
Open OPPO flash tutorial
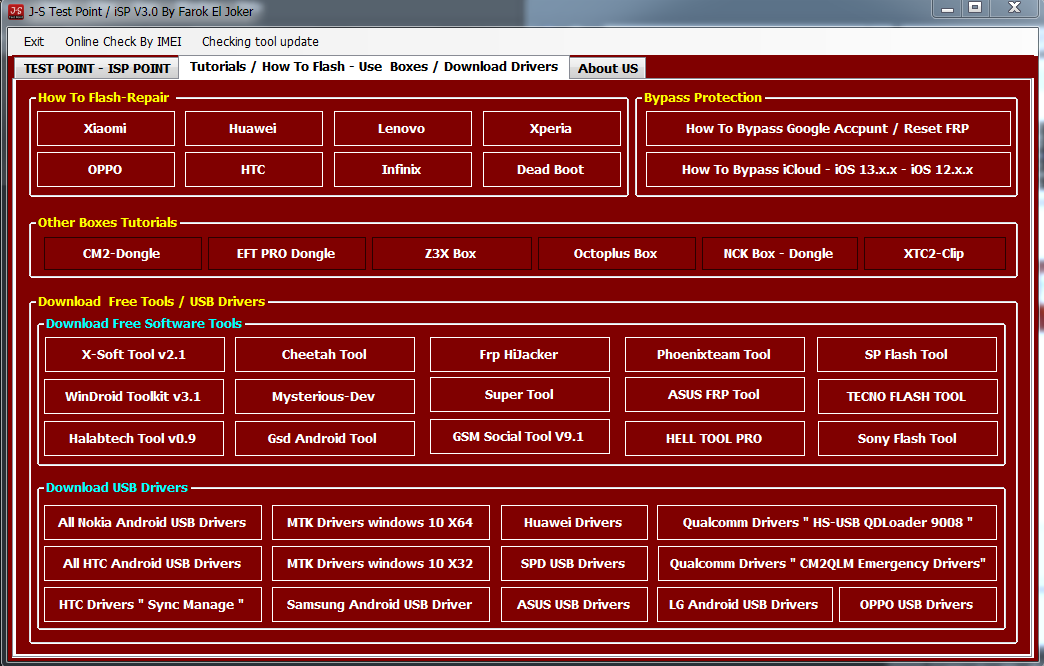click(106, 170)
